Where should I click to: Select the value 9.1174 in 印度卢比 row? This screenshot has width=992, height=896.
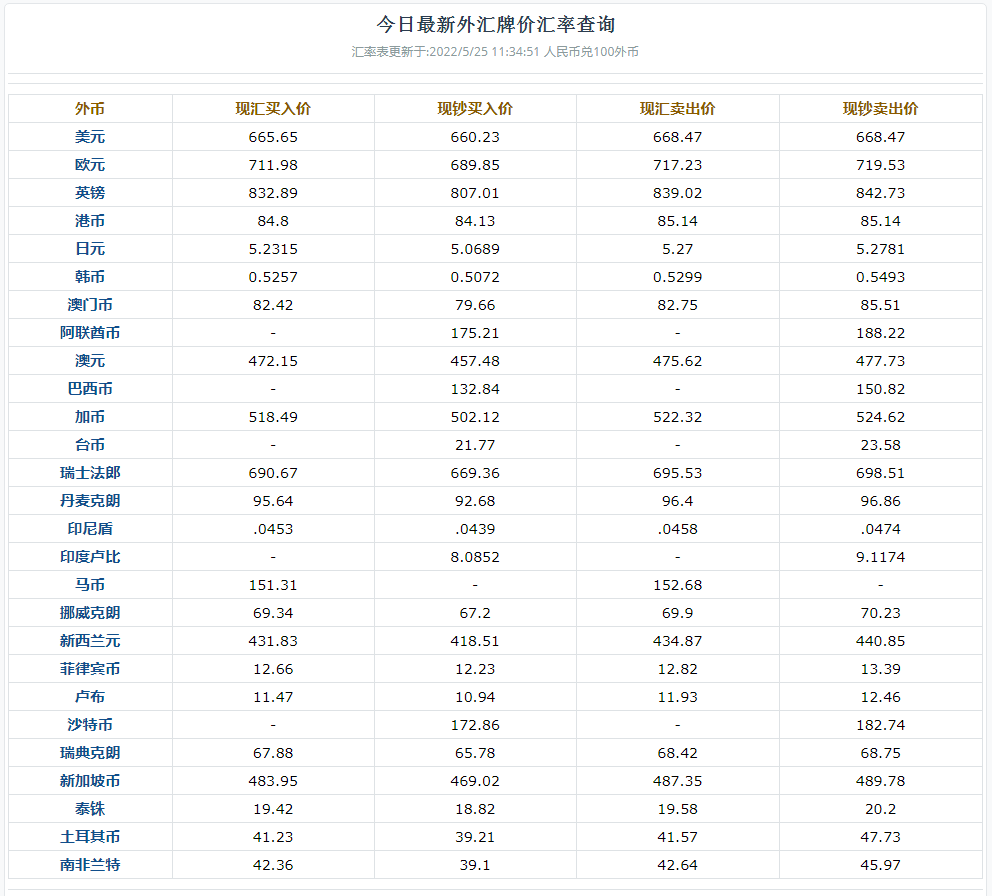(881, 557)
